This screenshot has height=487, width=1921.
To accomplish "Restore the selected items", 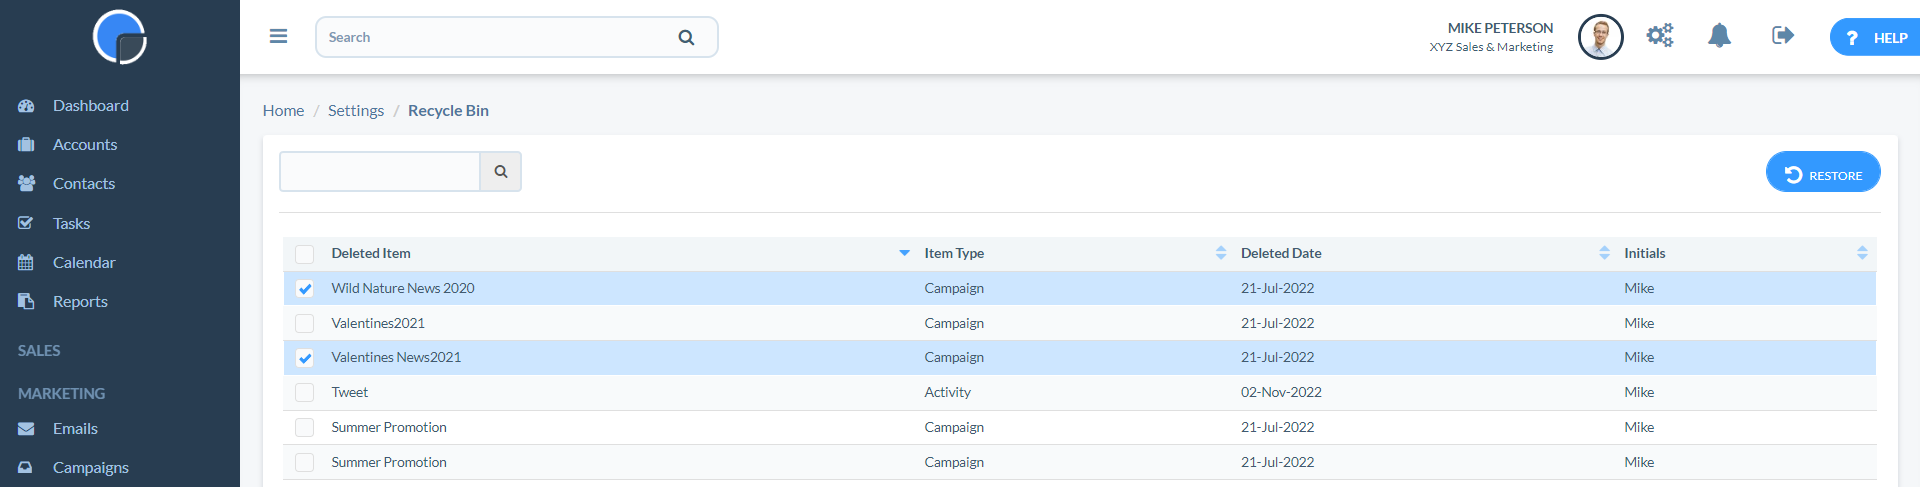I will 1823,172.
